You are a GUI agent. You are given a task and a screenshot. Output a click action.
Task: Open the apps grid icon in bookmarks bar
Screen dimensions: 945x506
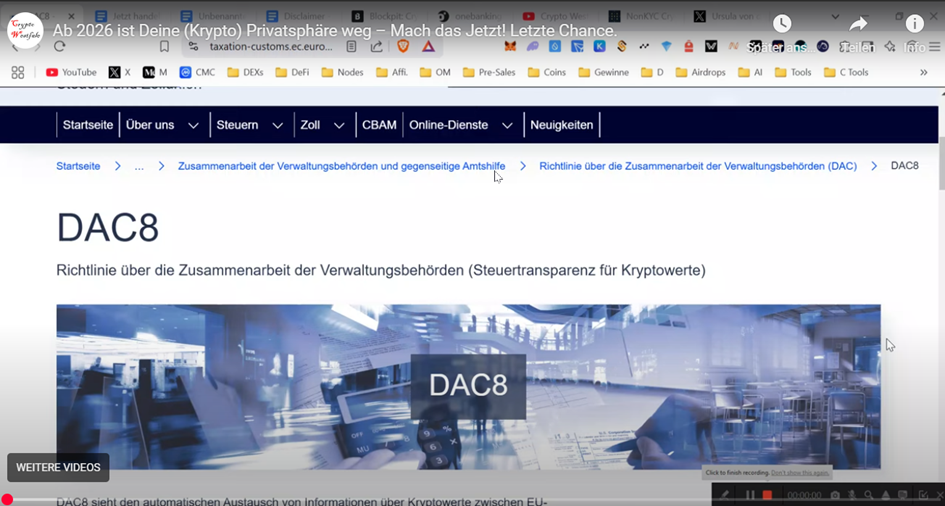click(x=17, y=72)
